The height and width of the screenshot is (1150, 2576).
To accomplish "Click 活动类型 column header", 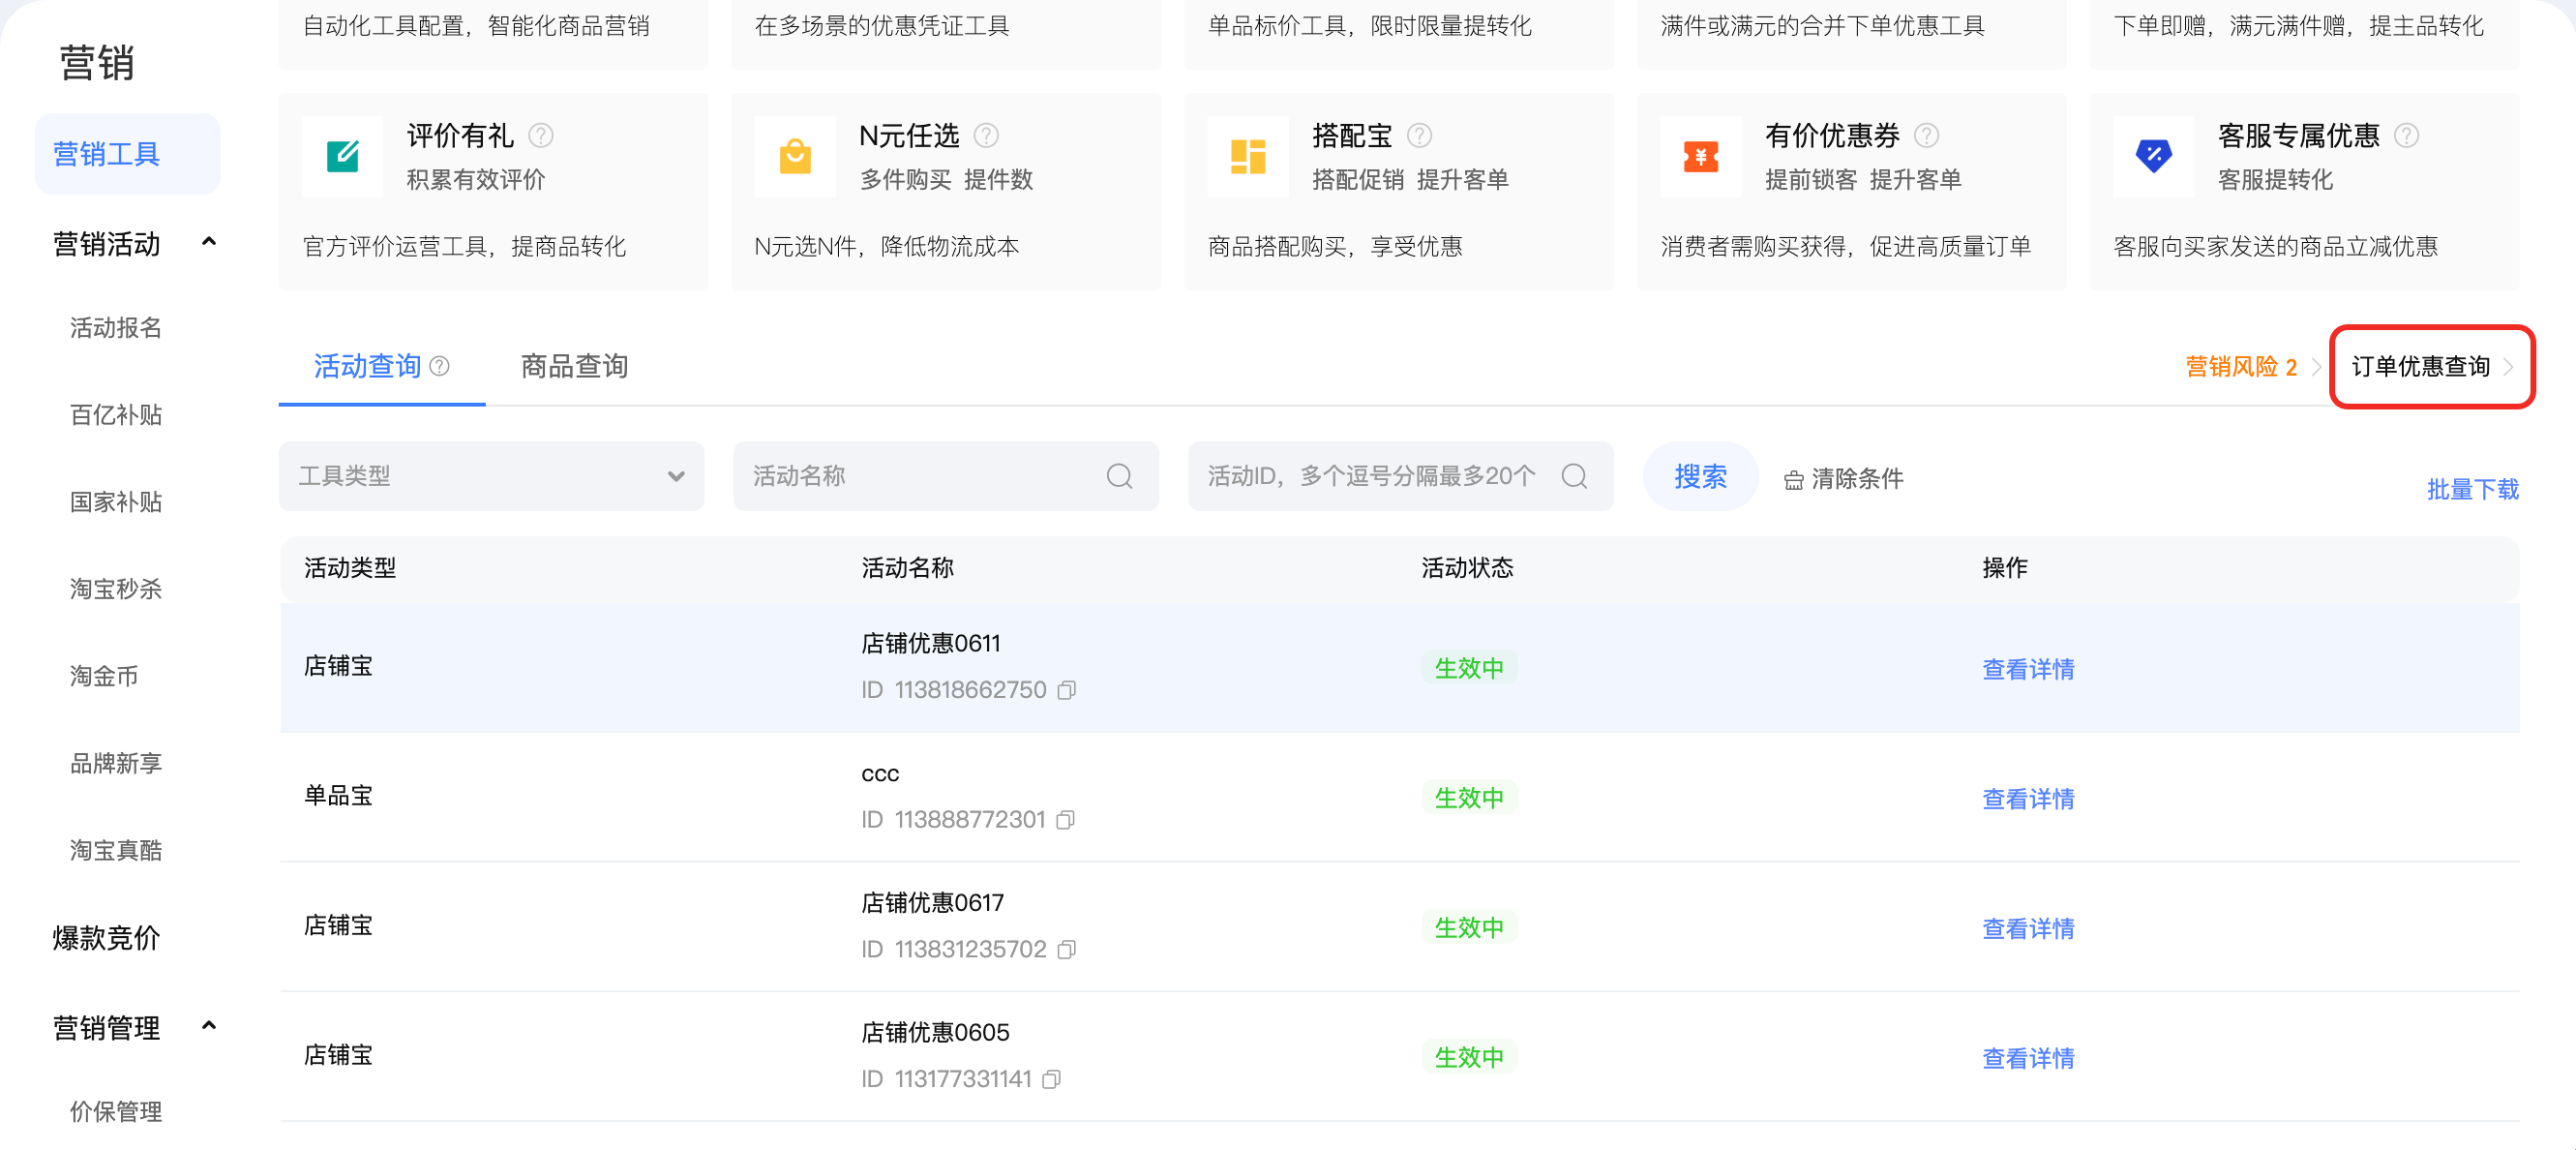I will [x=350, y=568].
